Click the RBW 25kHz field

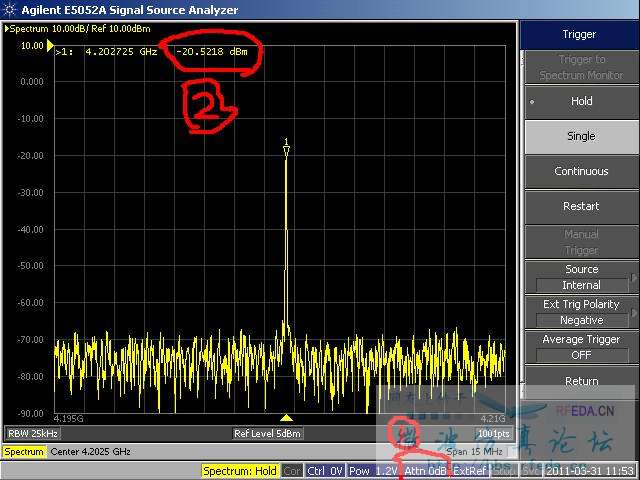pyautogui.click(x=33, y=433)
